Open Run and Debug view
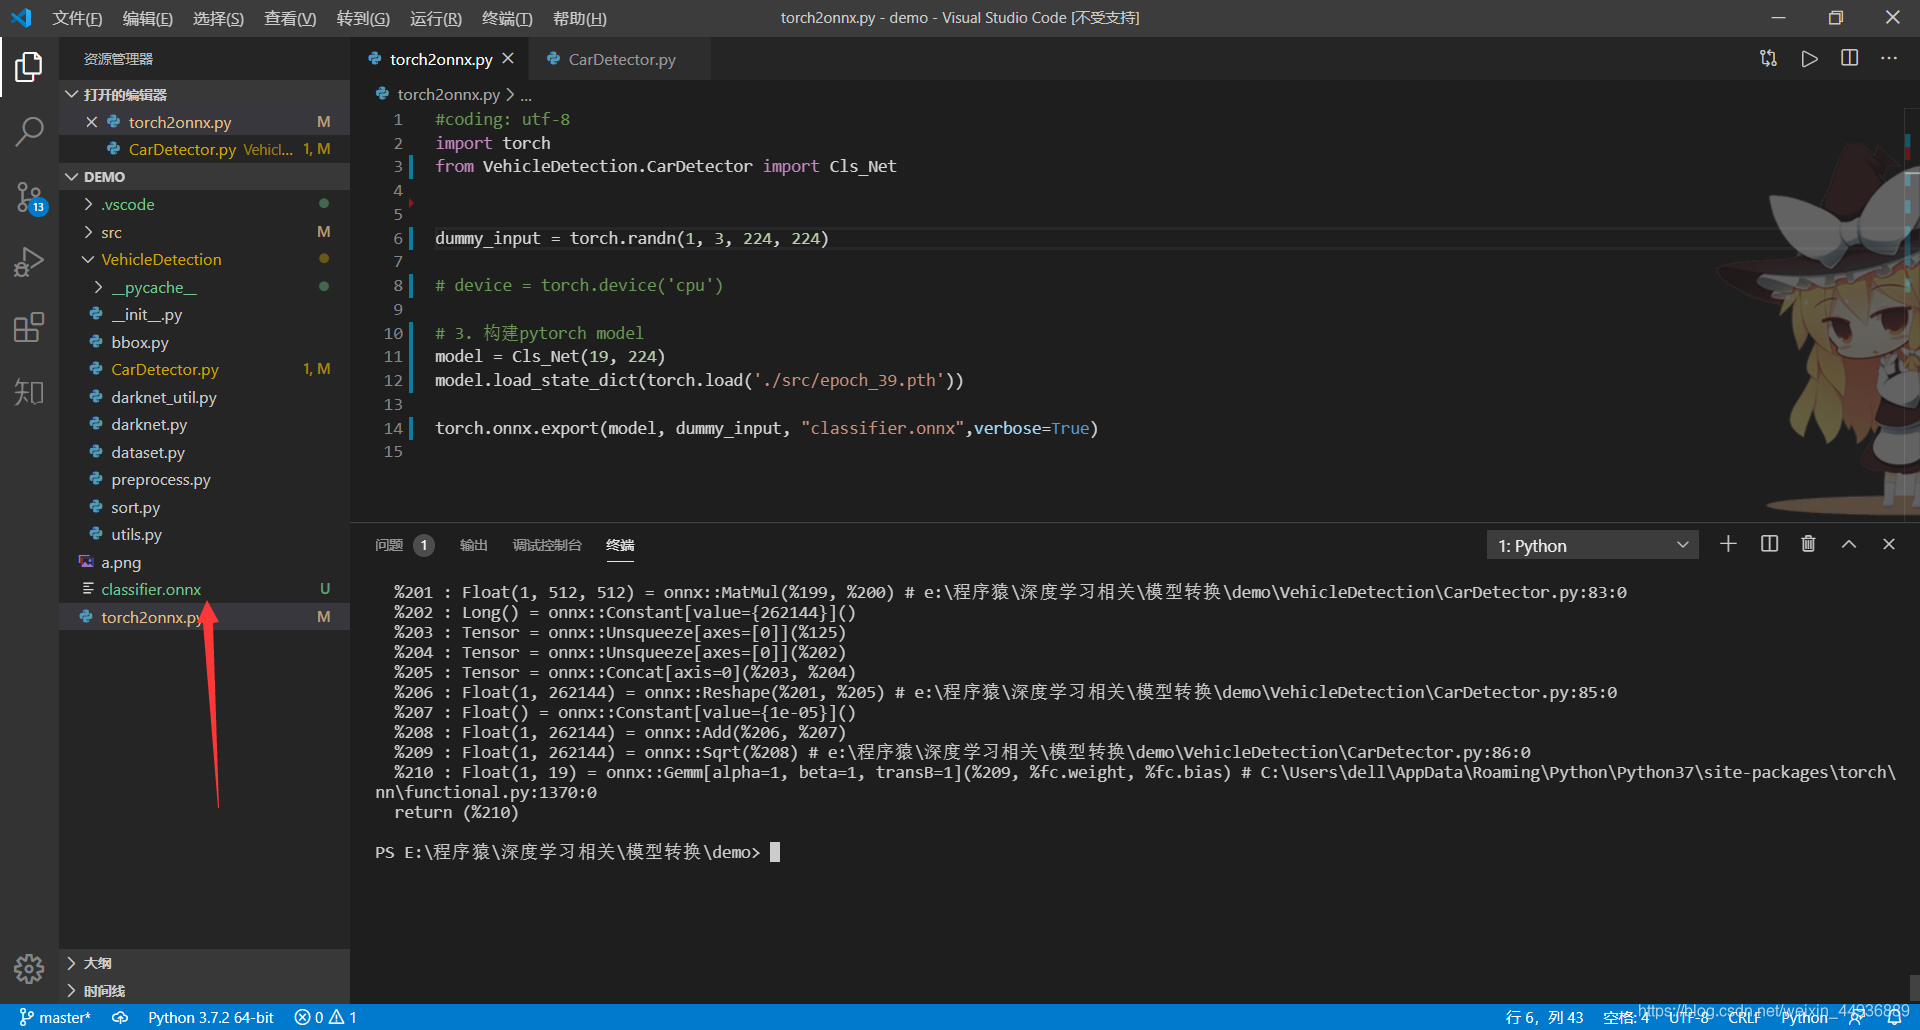Screen dimensions: 1920x1030 coord(29,263)
